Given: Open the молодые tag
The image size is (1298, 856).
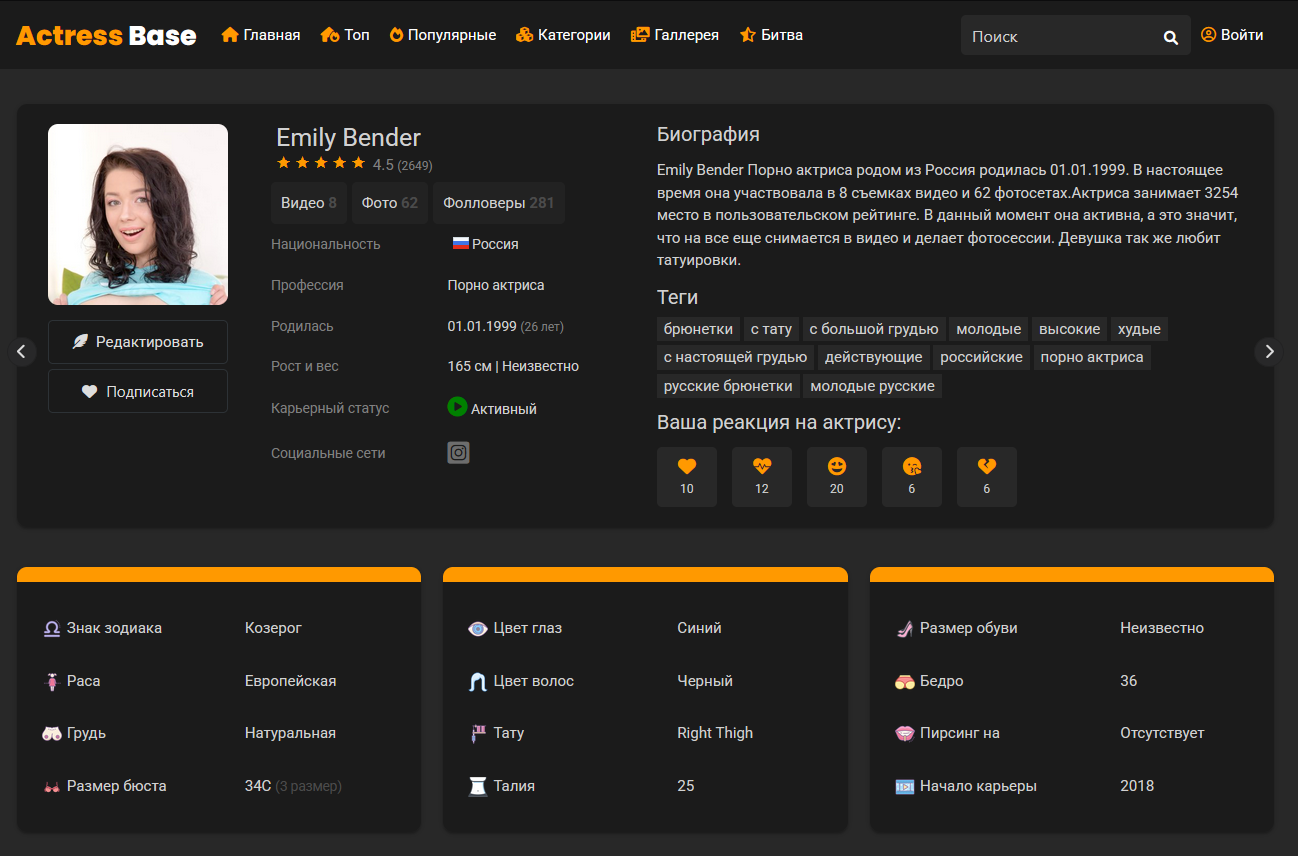Looking at the screenshot, I should click(x=989, y=329).
